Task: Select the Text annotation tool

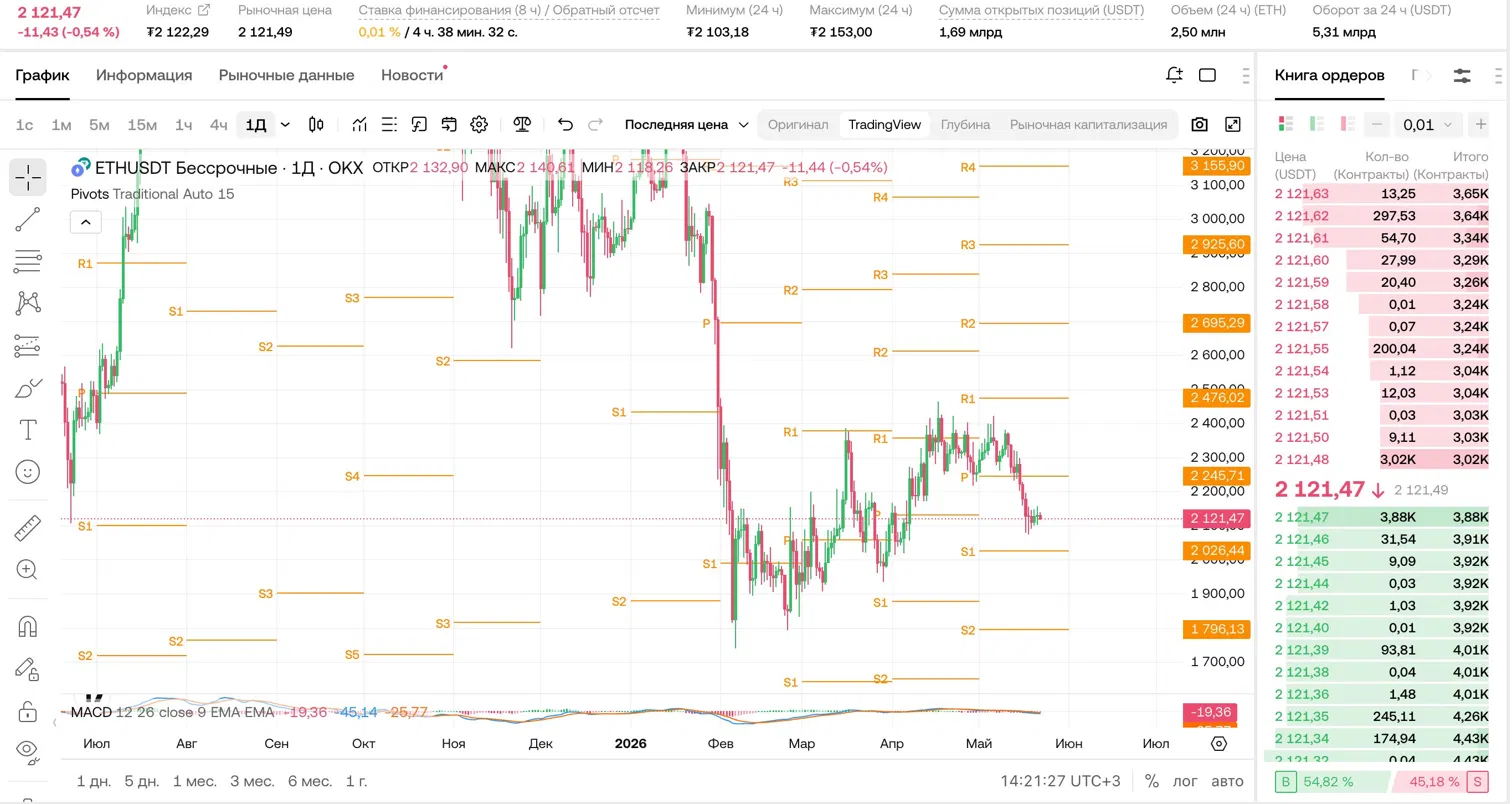Action: click(28, 430)
